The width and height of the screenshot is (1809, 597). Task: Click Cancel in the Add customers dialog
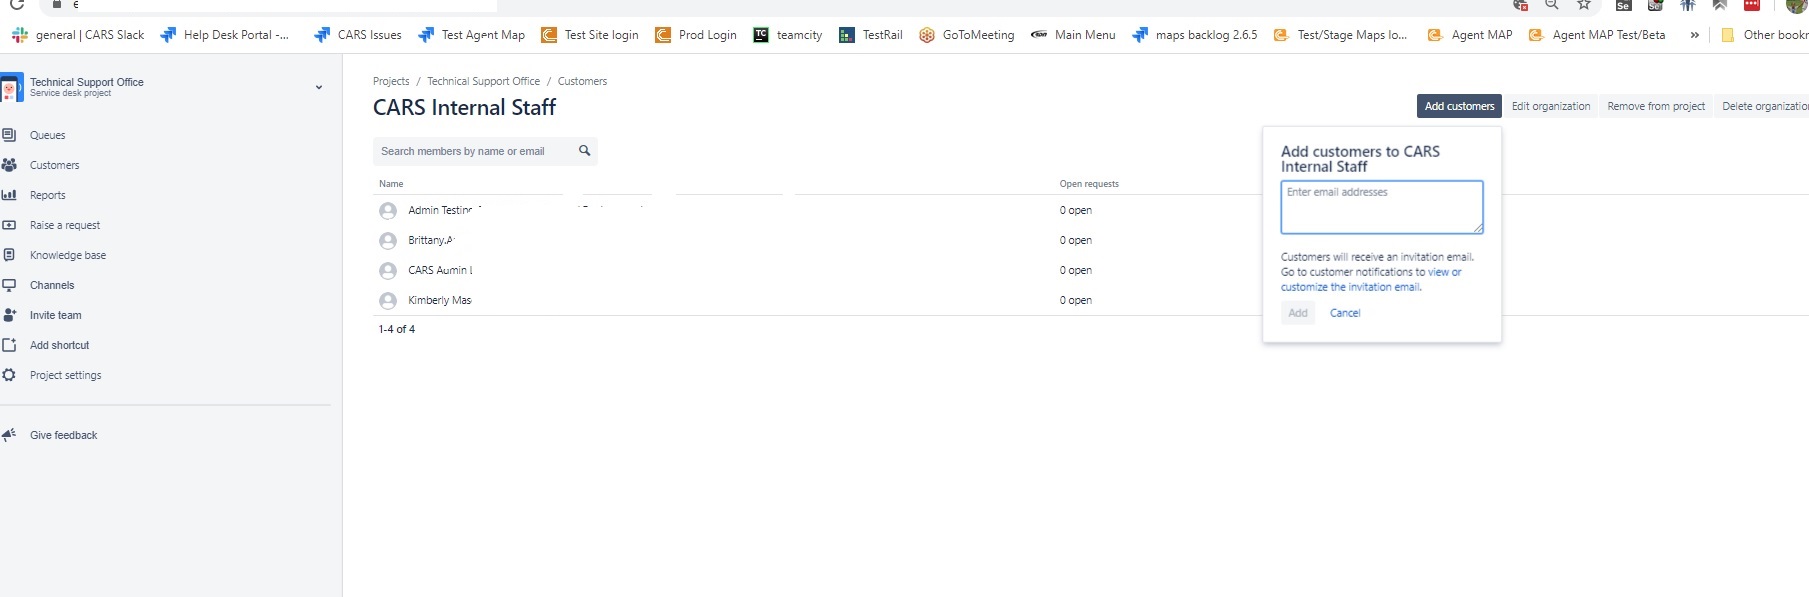1345,313
